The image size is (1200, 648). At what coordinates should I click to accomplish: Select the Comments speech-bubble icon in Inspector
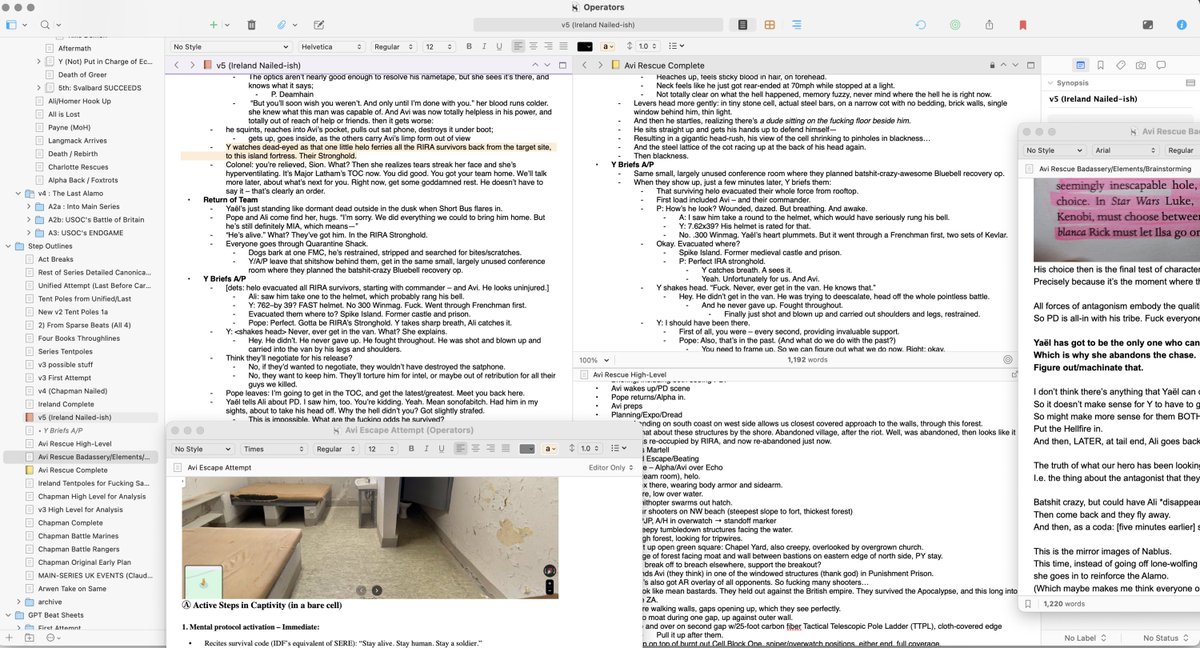[1161, 65]
